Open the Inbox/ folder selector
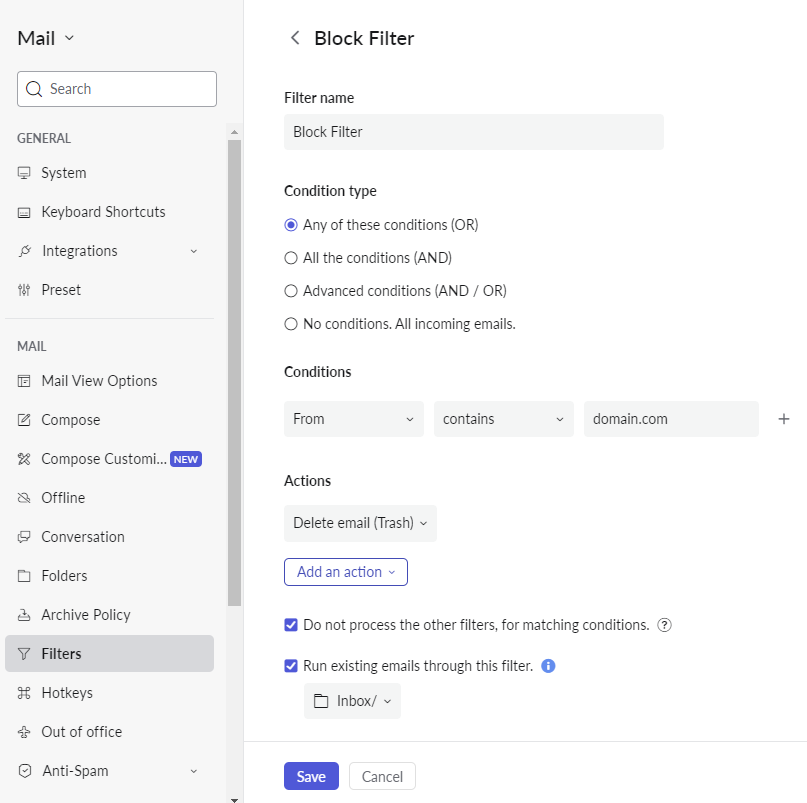Image resolution: width=807 pixels, height=803 pixels. [x=352, y=700]
